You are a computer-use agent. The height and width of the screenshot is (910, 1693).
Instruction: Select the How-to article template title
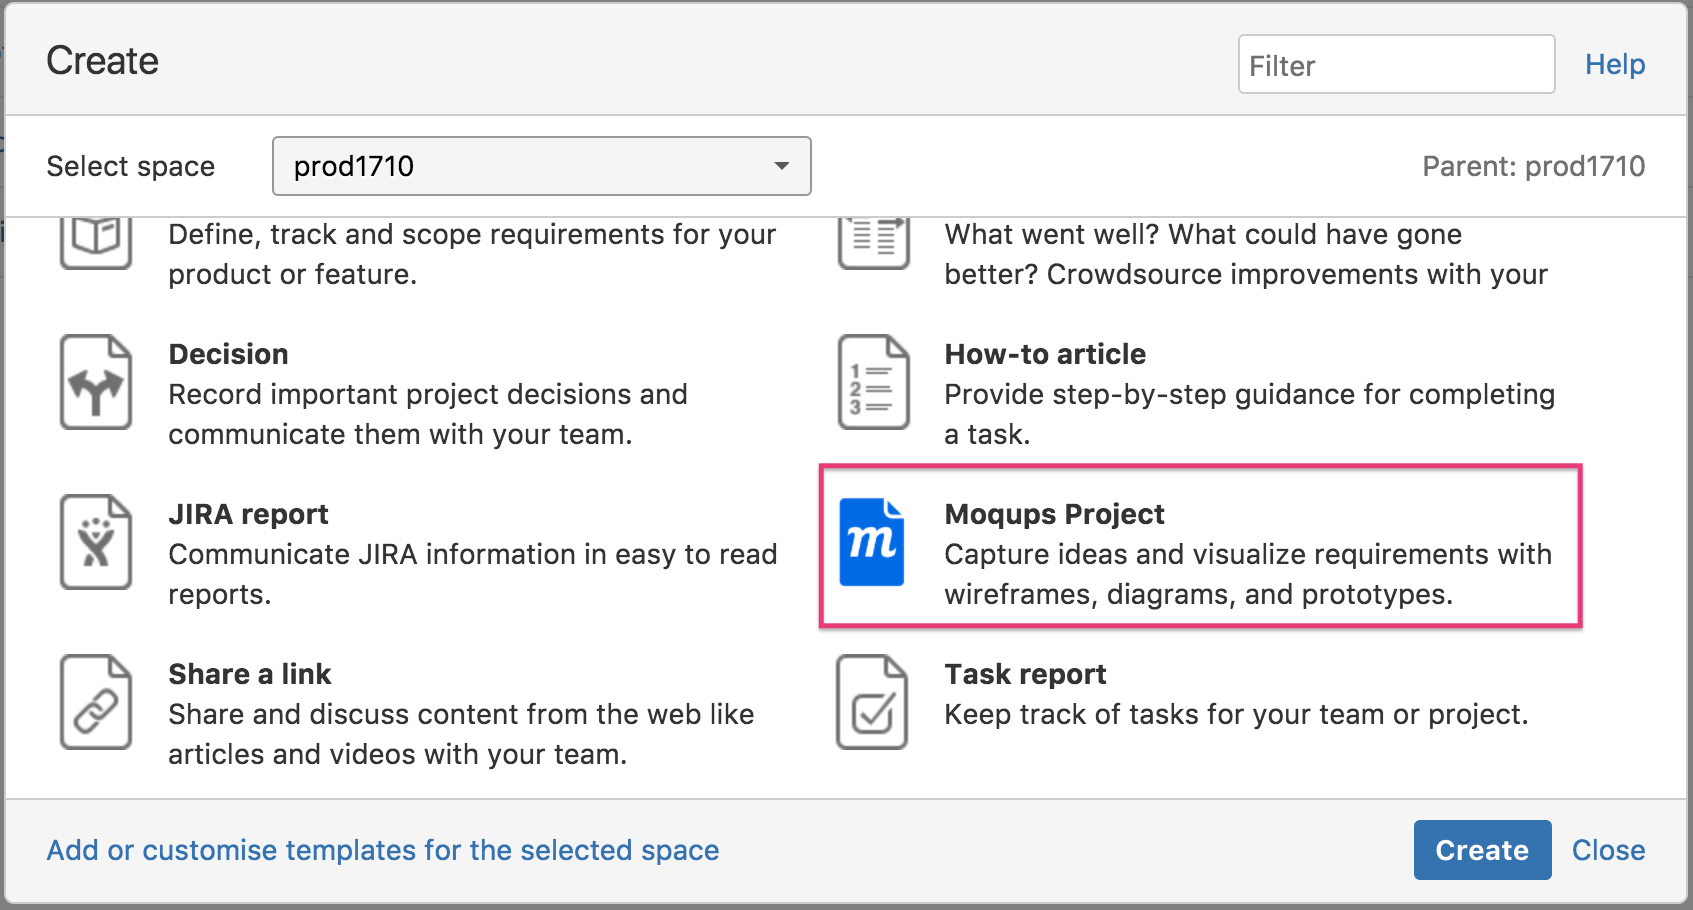click(1045, 354)
